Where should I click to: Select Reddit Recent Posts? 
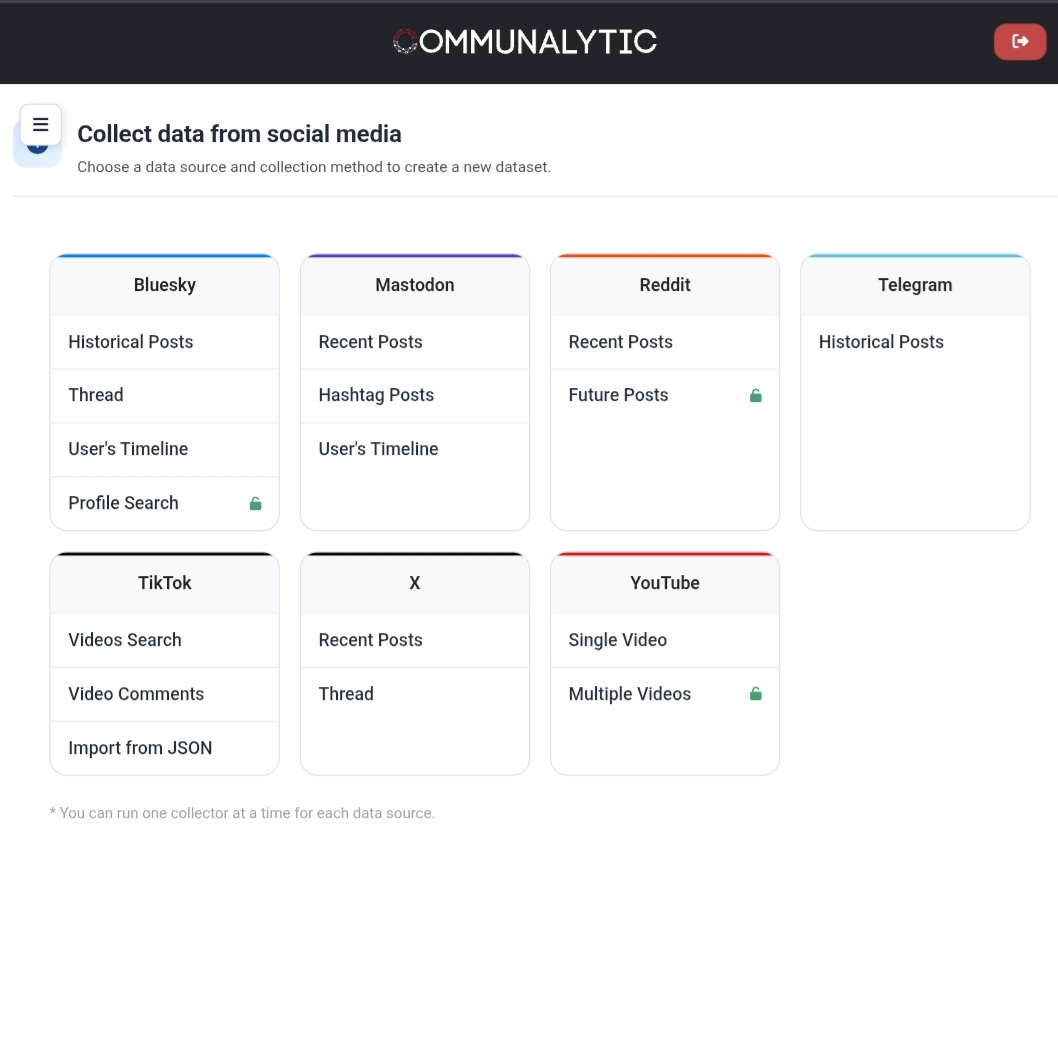[621, 342]
